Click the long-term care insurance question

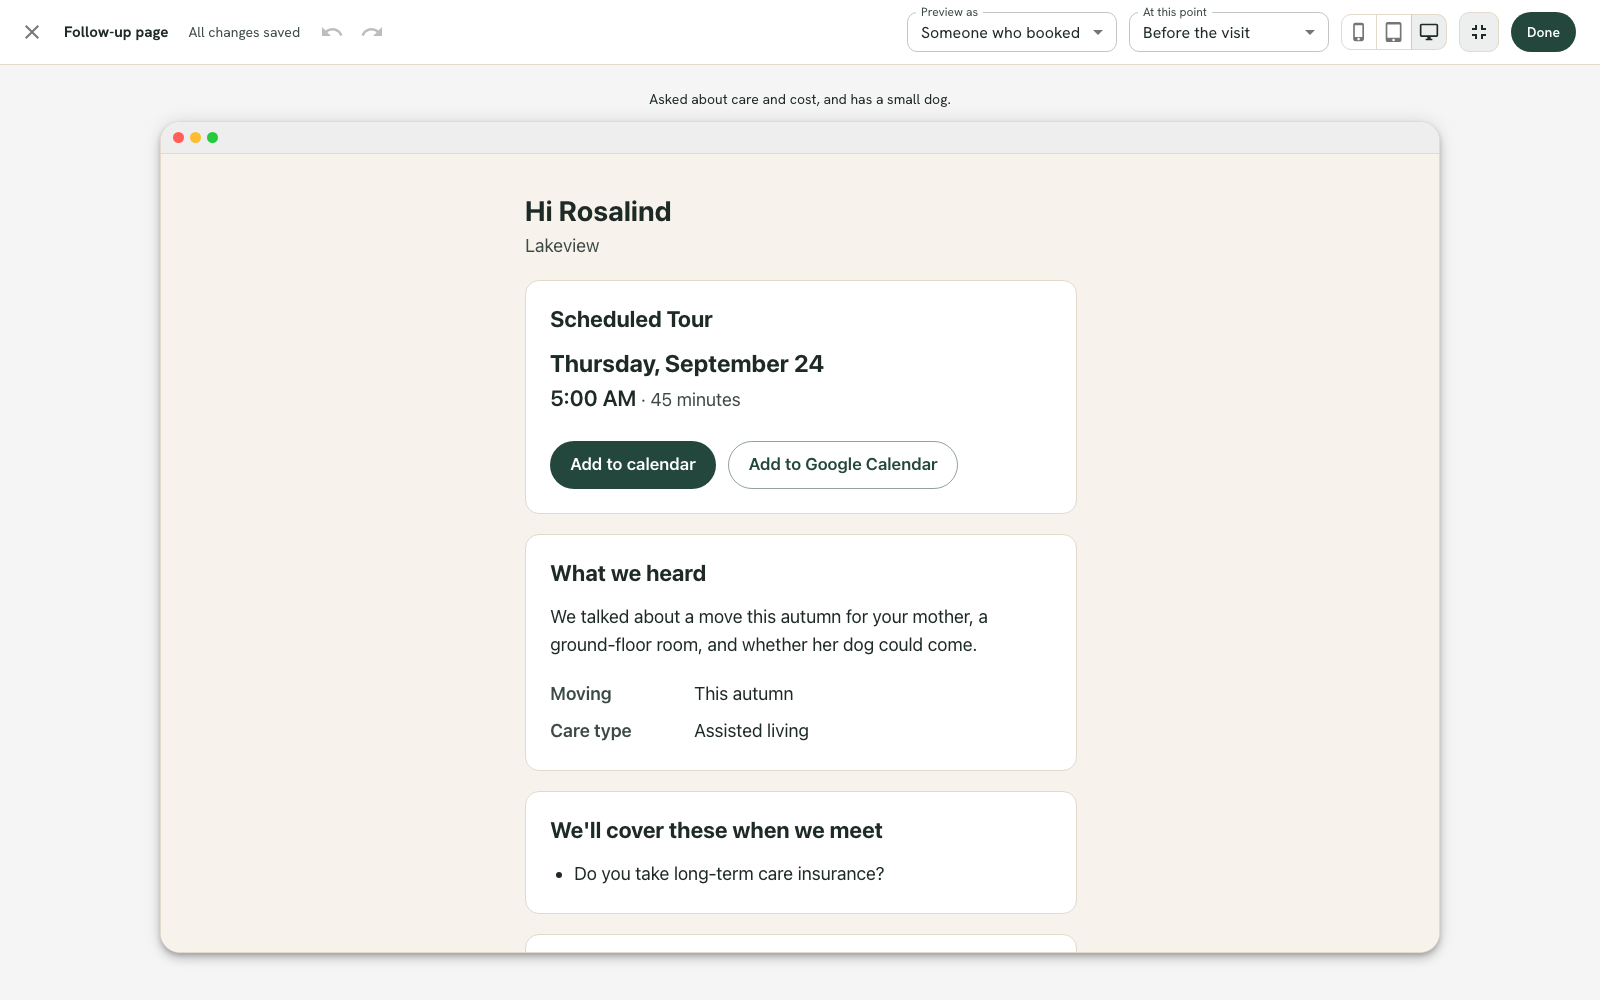click(x=729, y=874)
